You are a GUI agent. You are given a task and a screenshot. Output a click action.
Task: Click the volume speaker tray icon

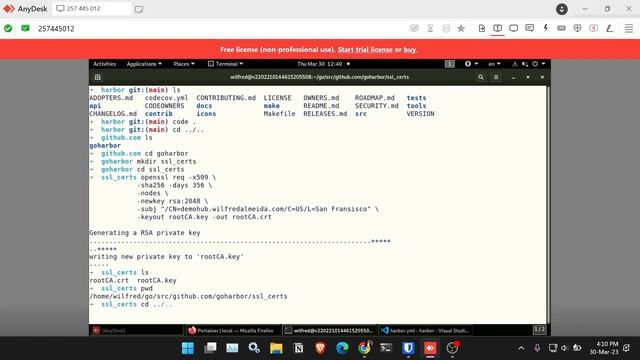tap(564, 348)
